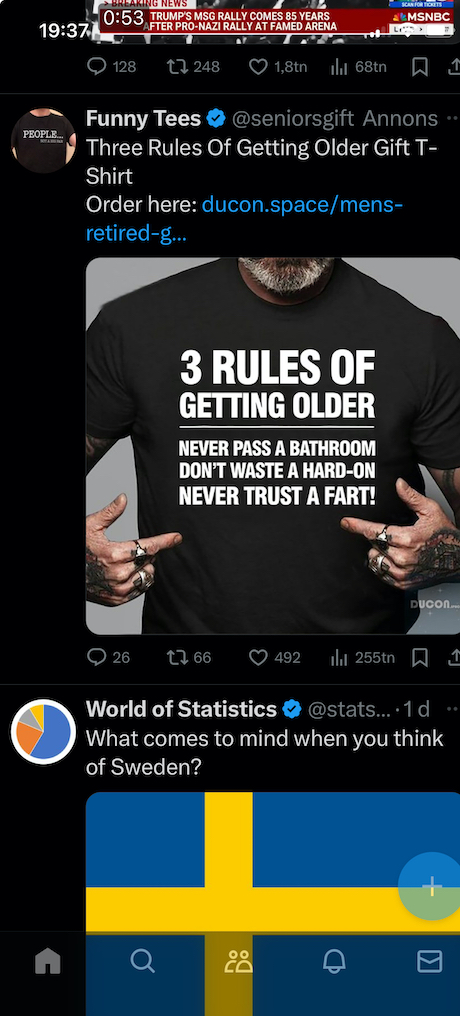The image size is (460, 1016).
Task: Open the 3 Rules of Getting Older image
Action: coord(273,446)
